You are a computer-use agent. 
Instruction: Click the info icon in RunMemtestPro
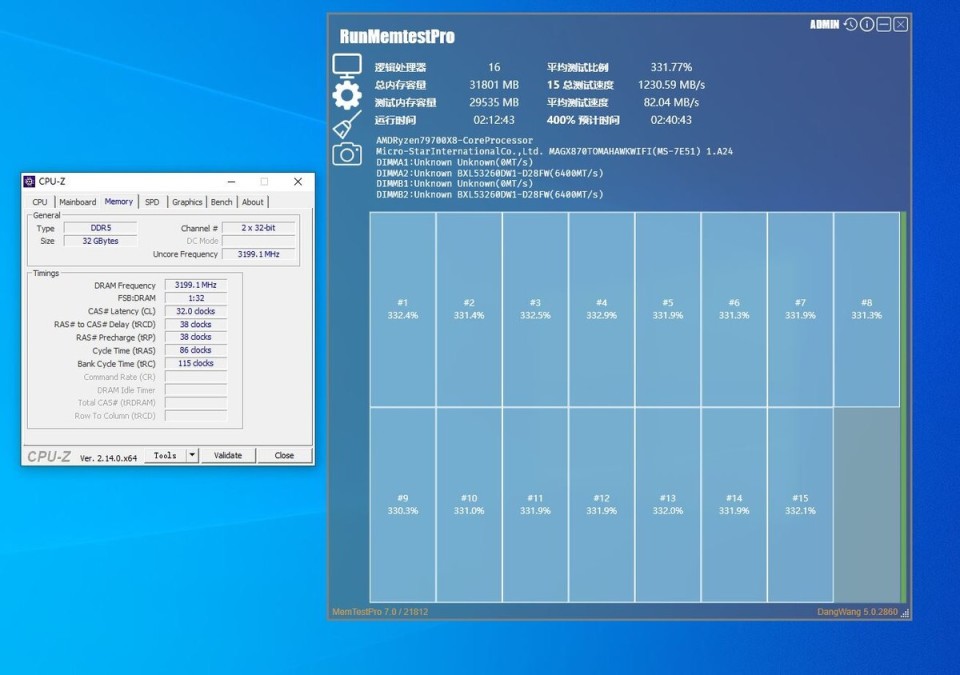pyautogui.click(x=867, y=24)
